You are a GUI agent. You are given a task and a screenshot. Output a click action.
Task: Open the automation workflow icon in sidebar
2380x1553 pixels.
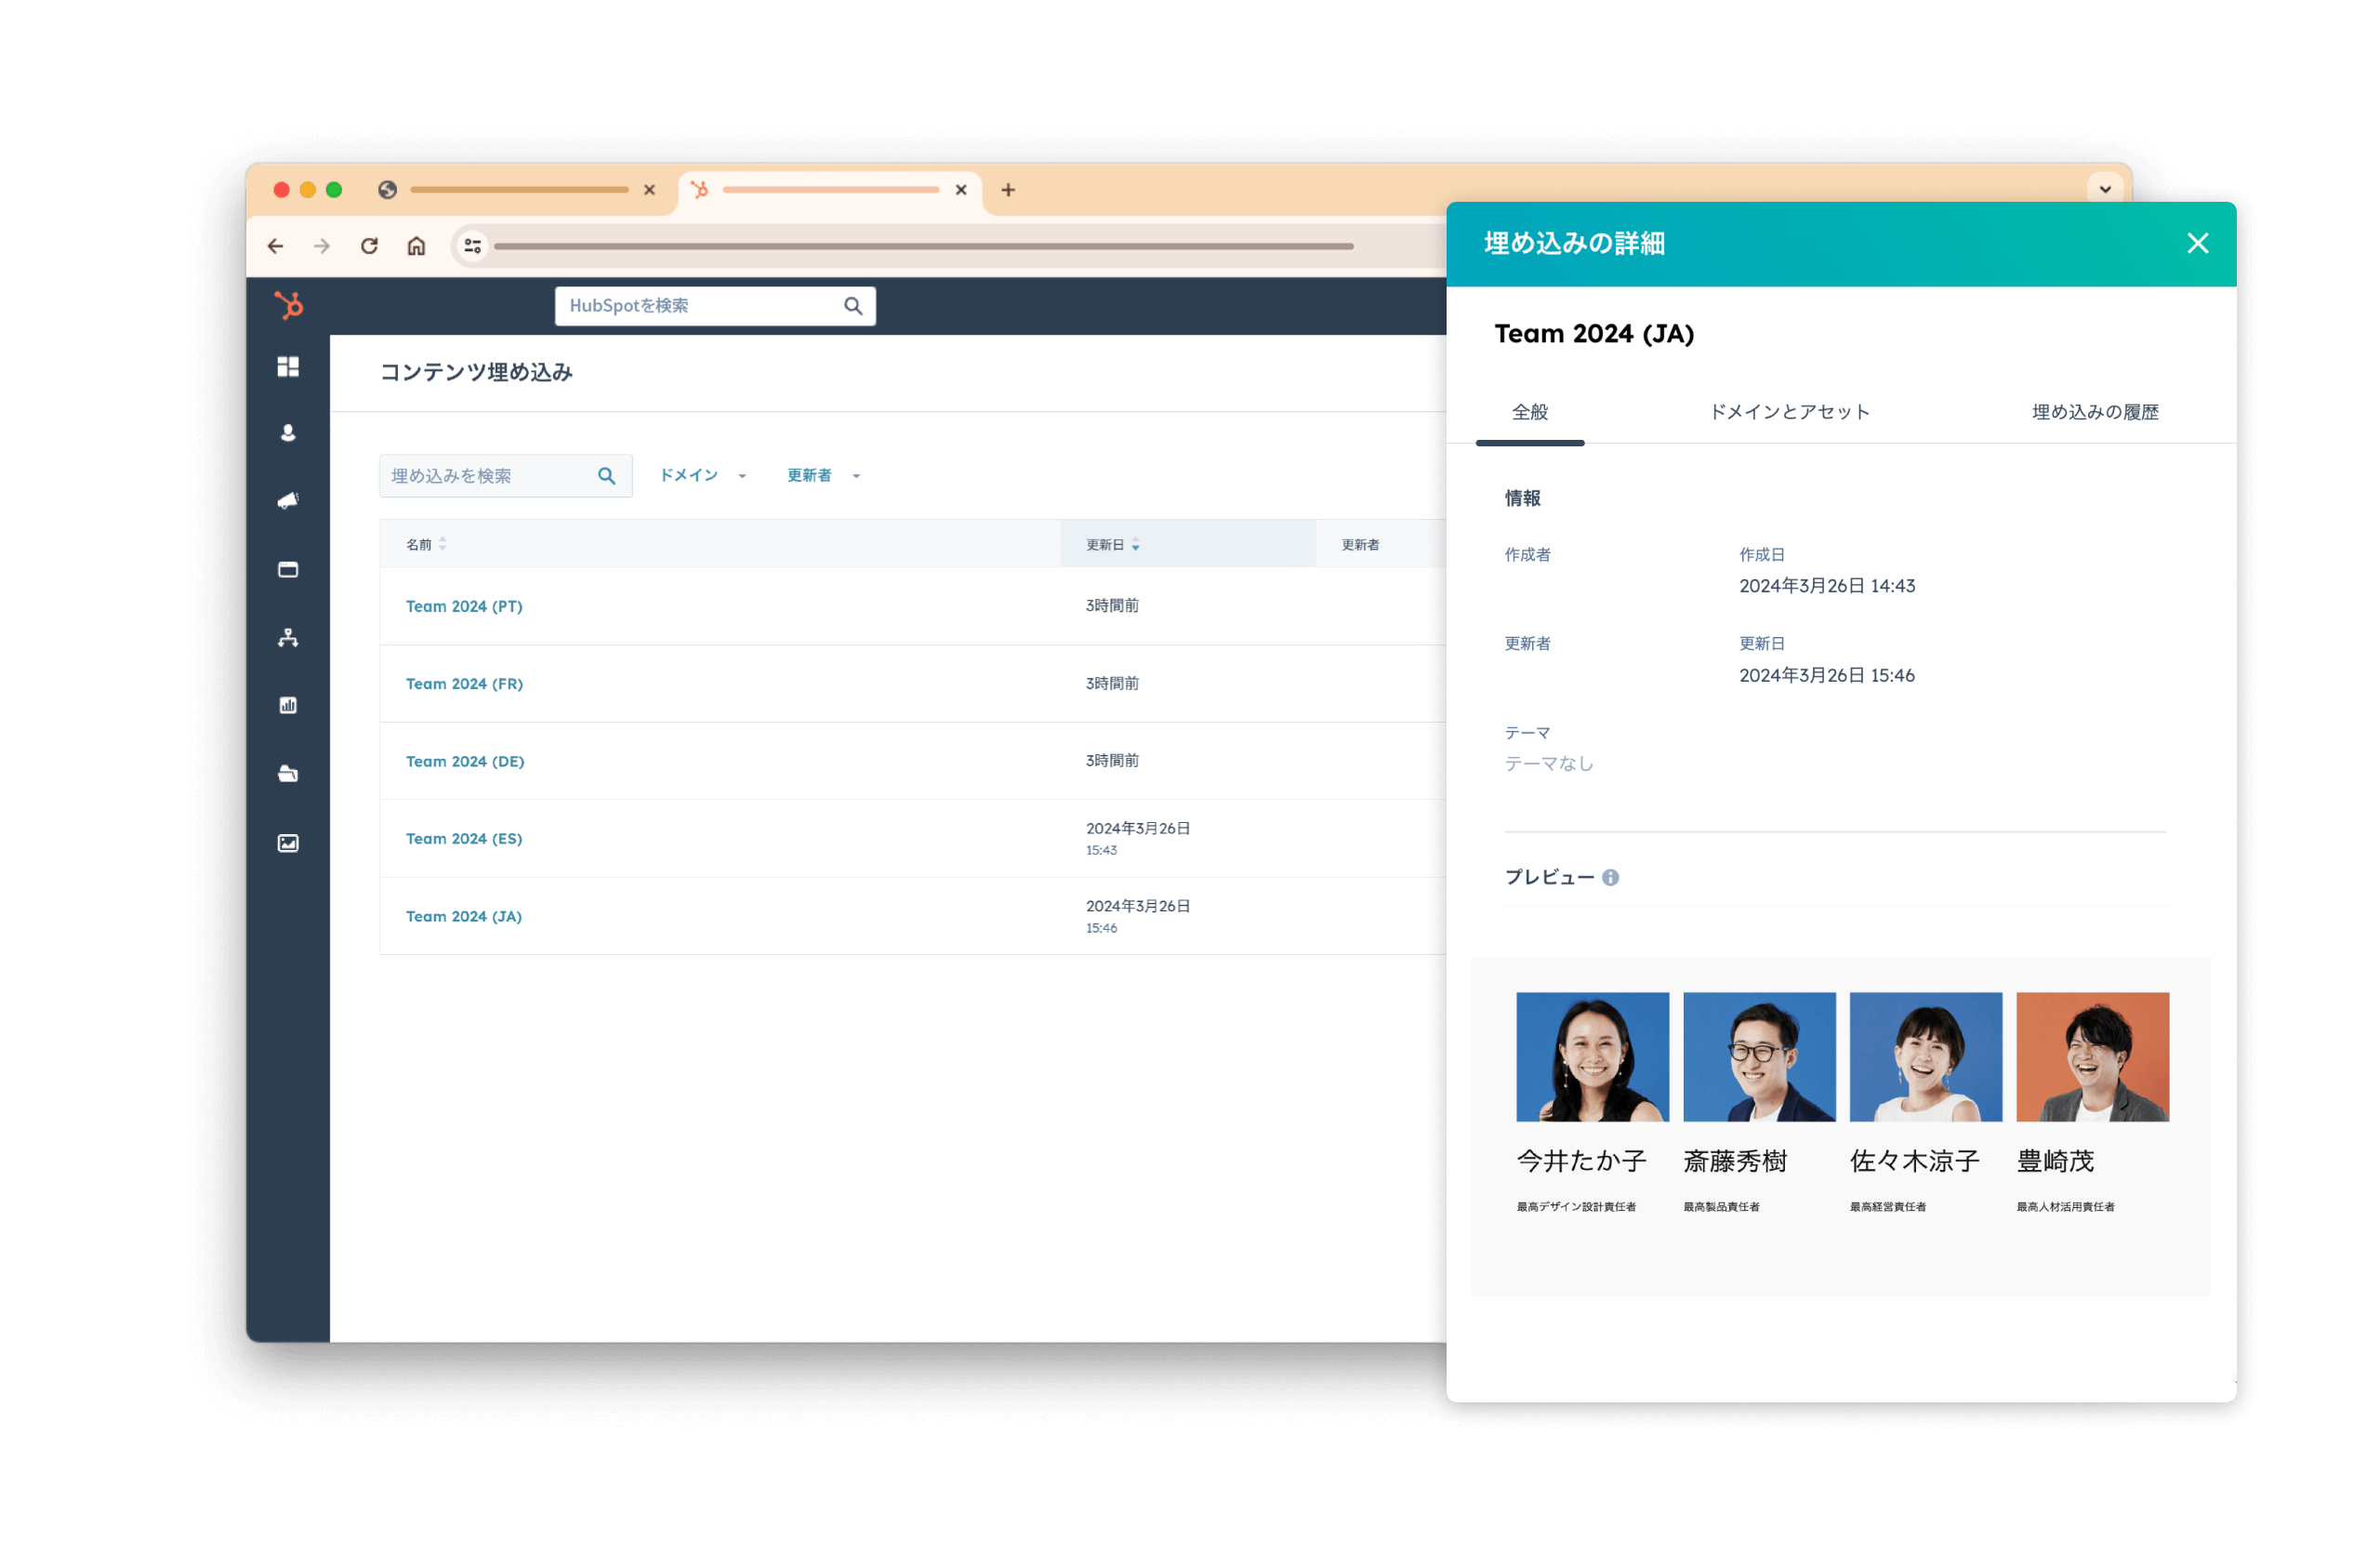[288, 638]
